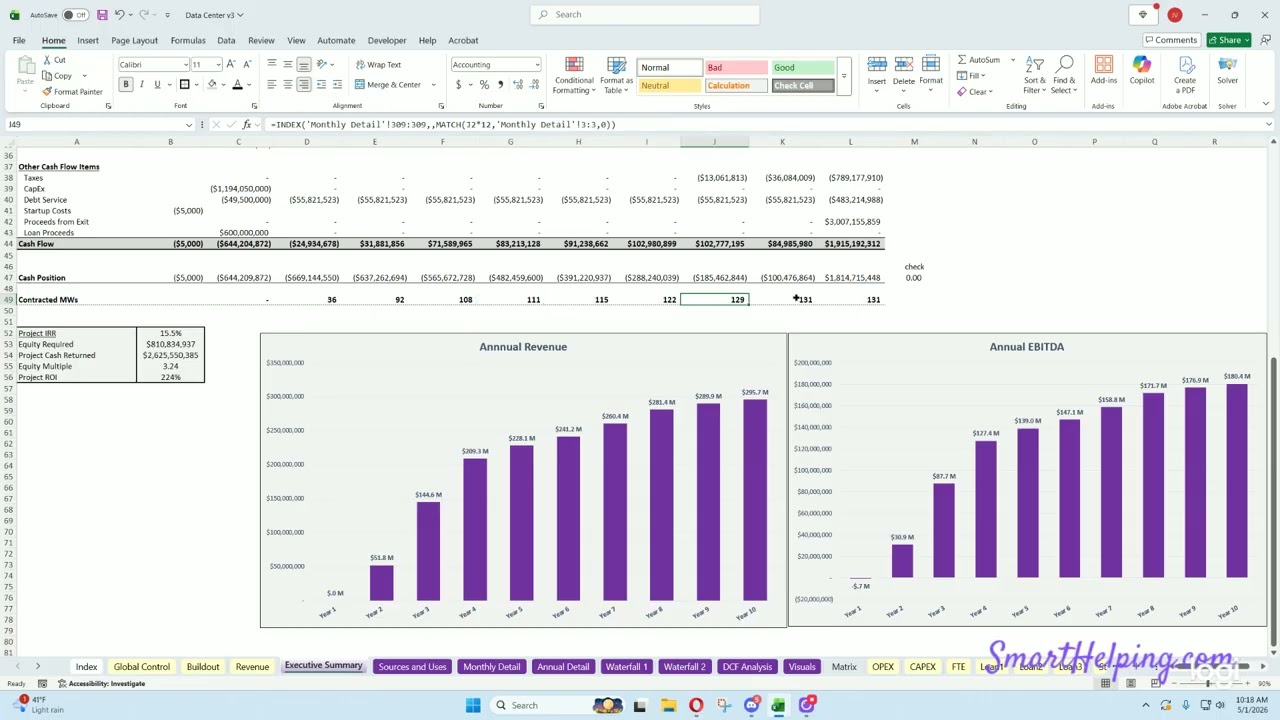The image size is (1280, 720).
Task: Click Decrease Decimal icon
Action: pyautogui.click(x=534, y=85)
